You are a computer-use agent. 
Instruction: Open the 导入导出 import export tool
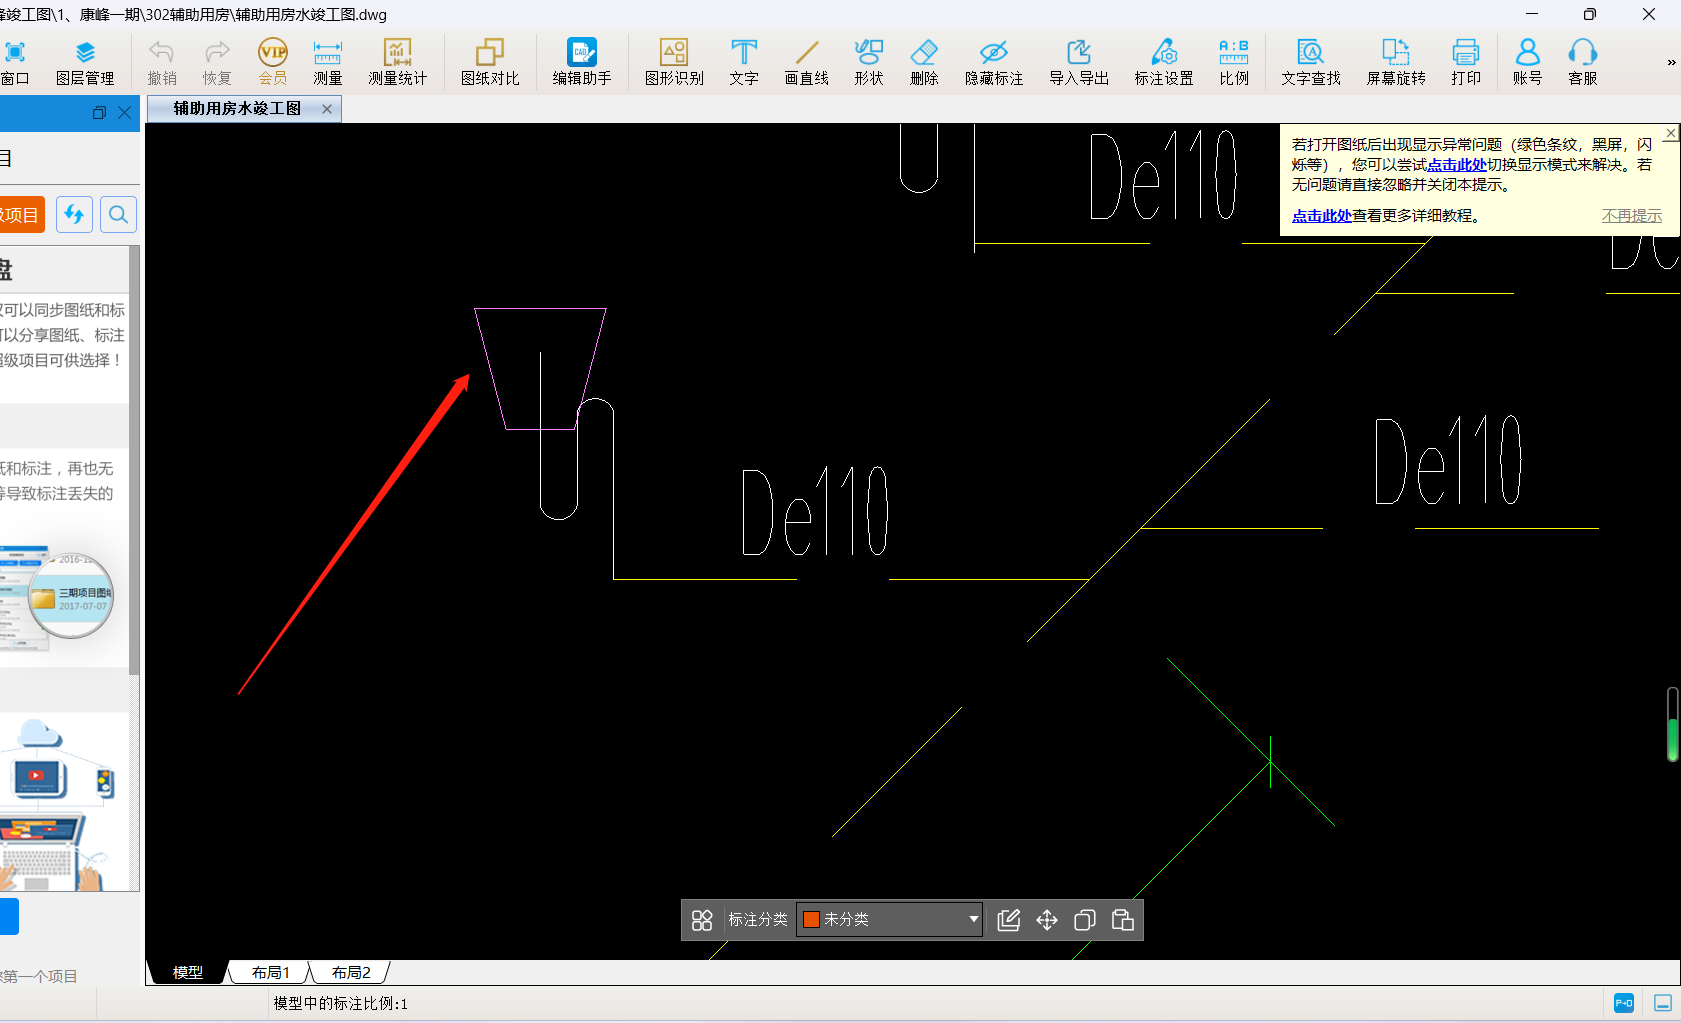(1079, 62)
